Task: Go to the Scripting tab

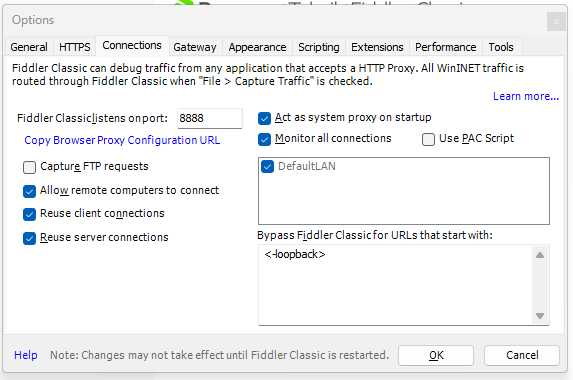Action: coord(319,47)
